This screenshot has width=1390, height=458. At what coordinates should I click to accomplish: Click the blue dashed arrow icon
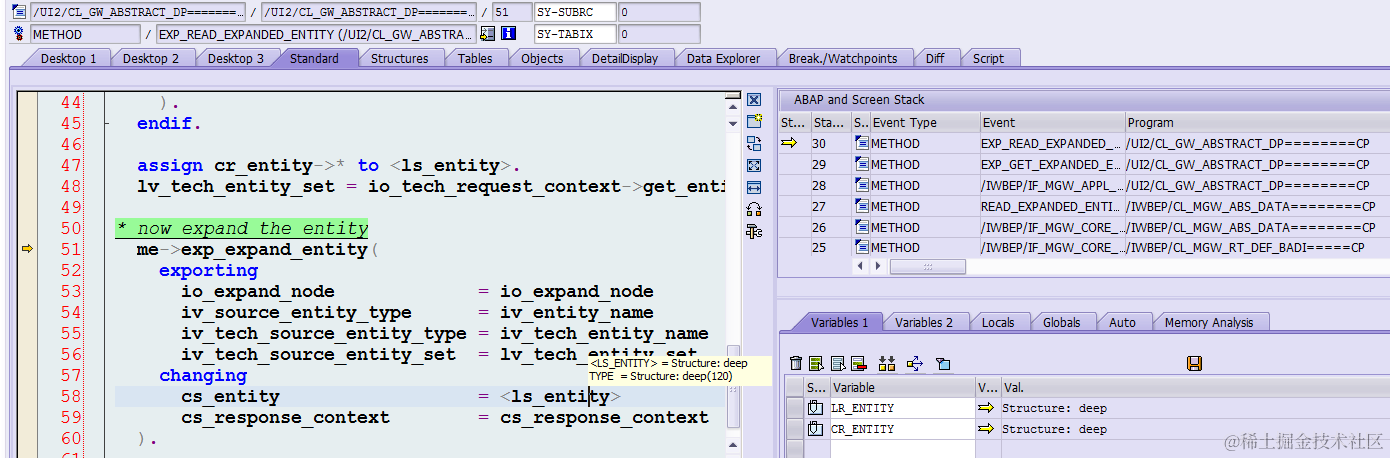coord(913,364)
